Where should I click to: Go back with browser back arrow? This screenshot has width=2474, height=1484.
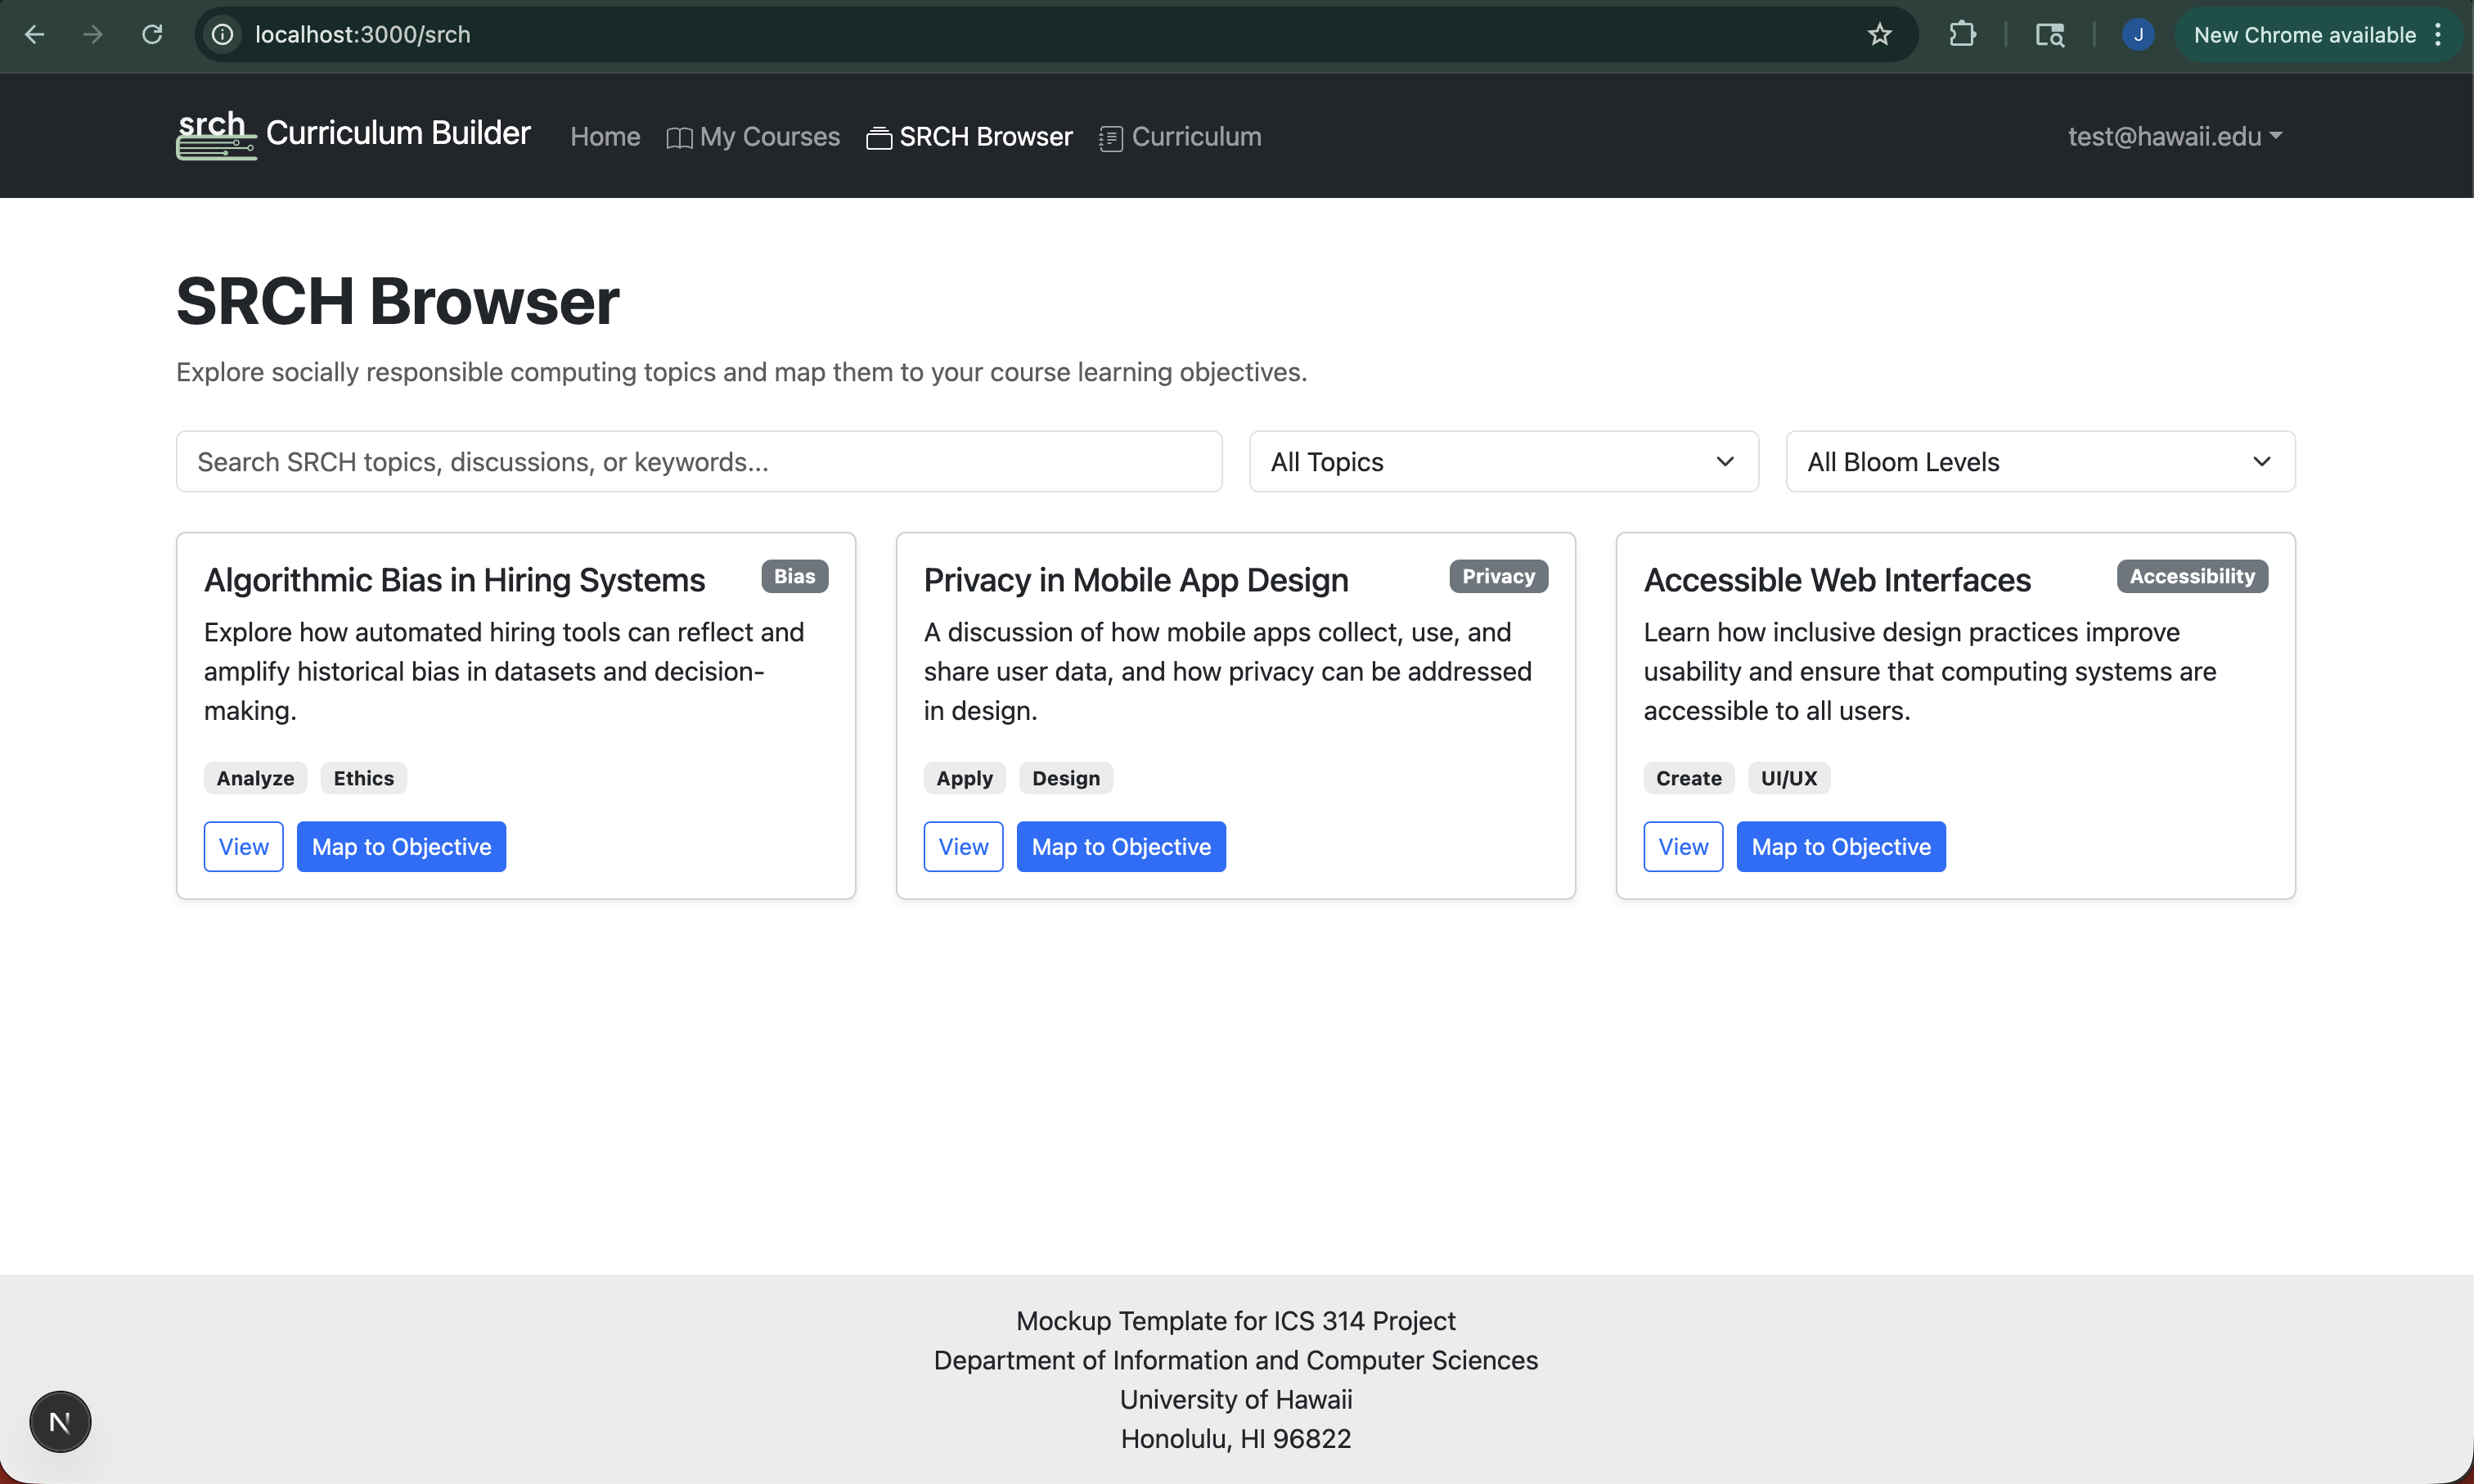[x=35, y=35]
